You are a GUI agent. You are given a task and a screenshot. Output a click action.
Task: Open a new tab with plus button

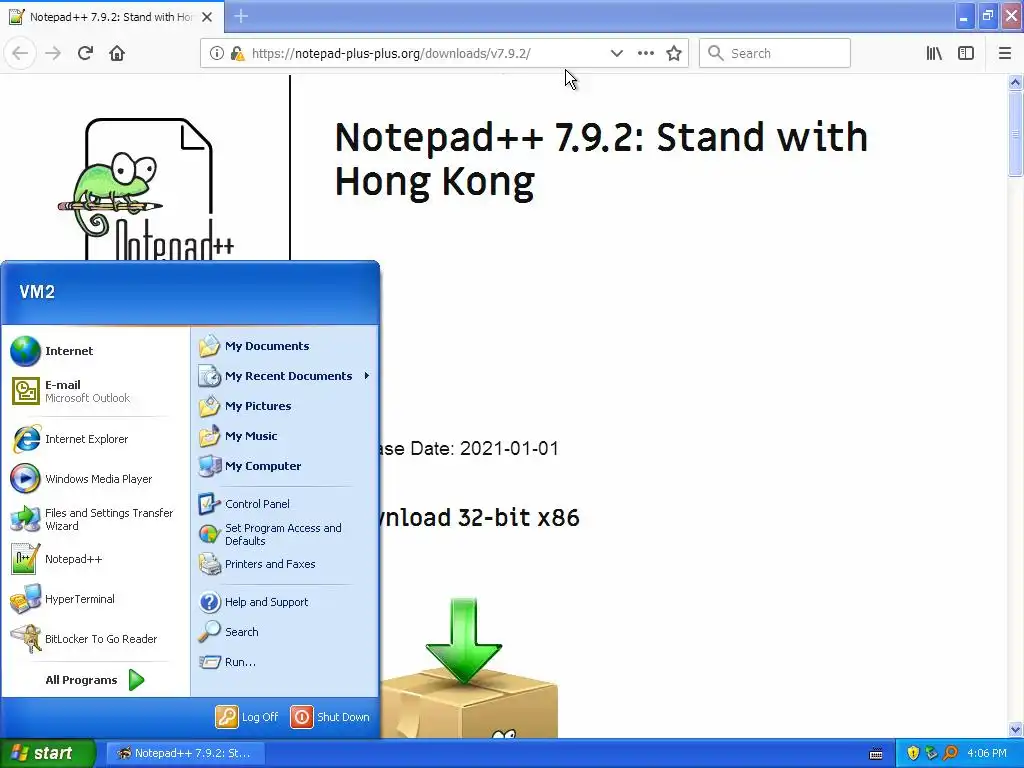[x=241, y=16]
